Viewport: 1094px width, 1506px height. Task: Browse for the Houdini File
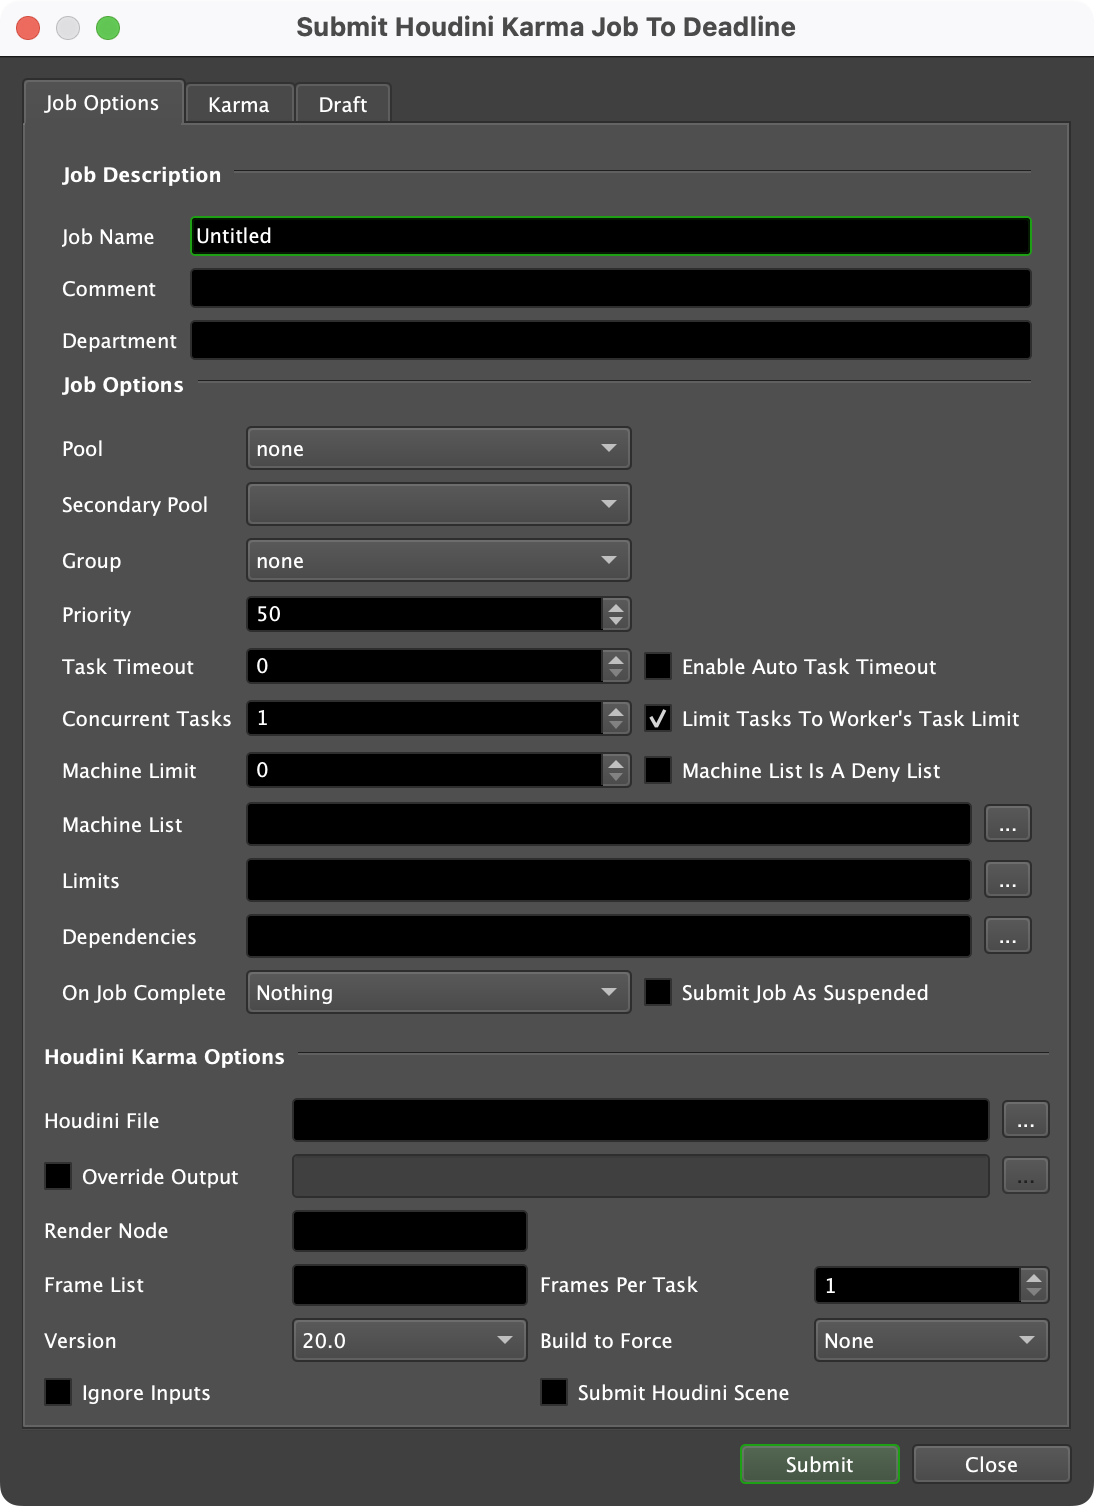coord(1026,1120)
